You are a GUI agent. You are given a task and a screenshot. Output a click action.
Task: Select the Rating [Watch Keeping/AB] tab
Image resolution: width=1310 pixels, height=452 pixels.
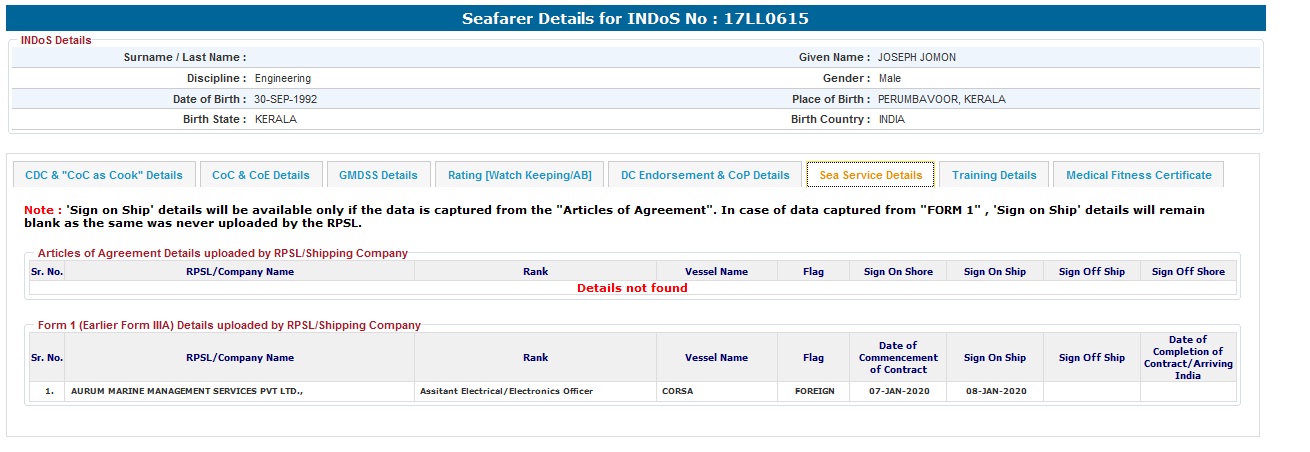[x=519, y=175]
